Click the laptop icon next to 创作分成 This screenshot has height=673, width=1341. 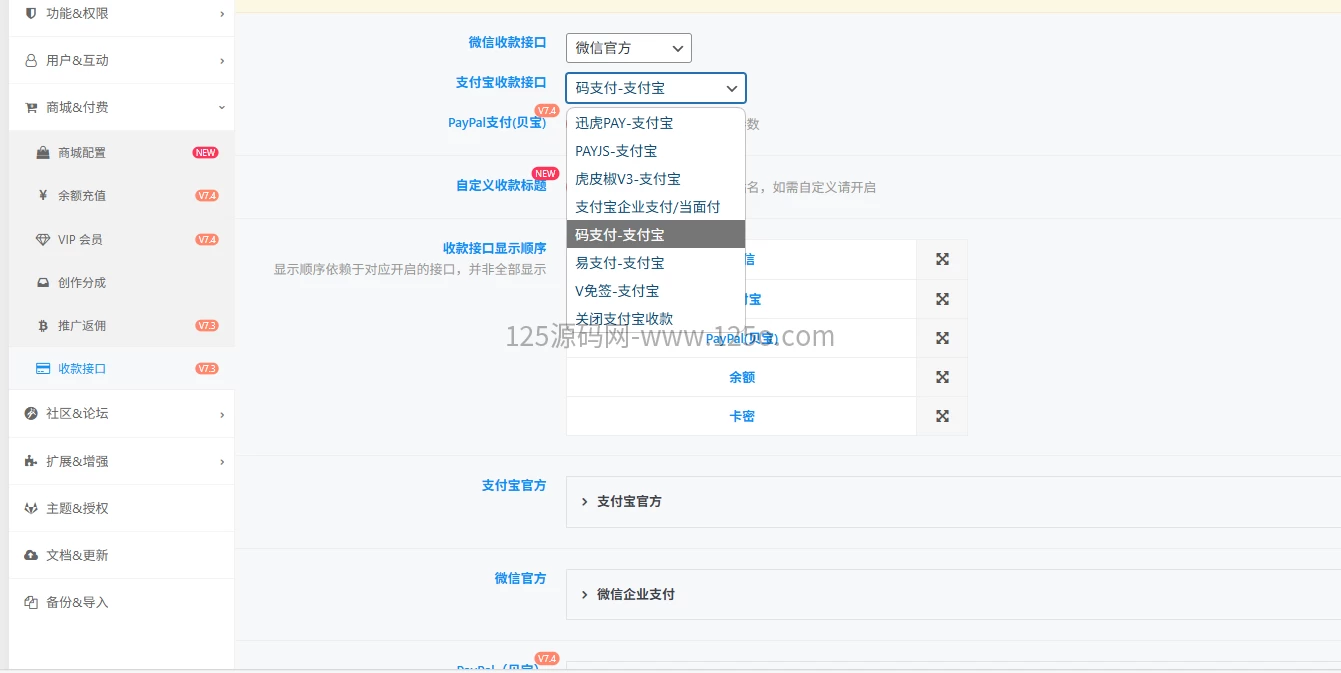(x=41, y=281)
